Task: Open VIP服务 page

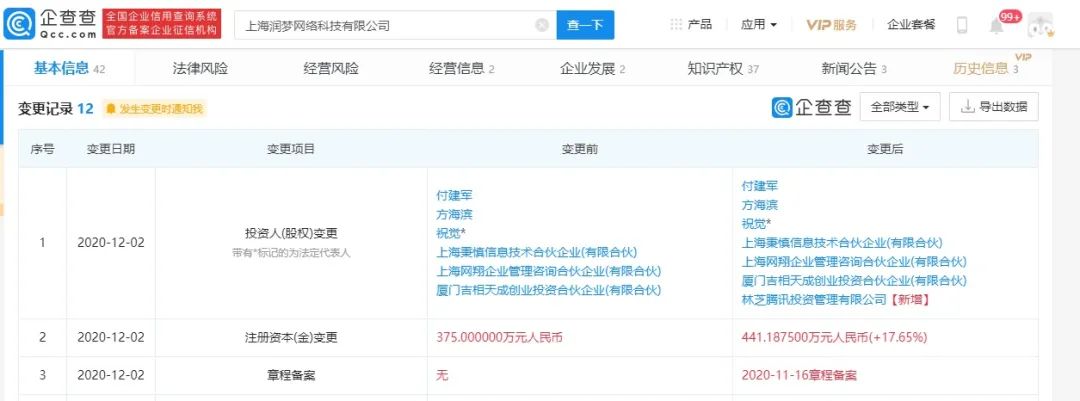Action: [x=832, y=25]
